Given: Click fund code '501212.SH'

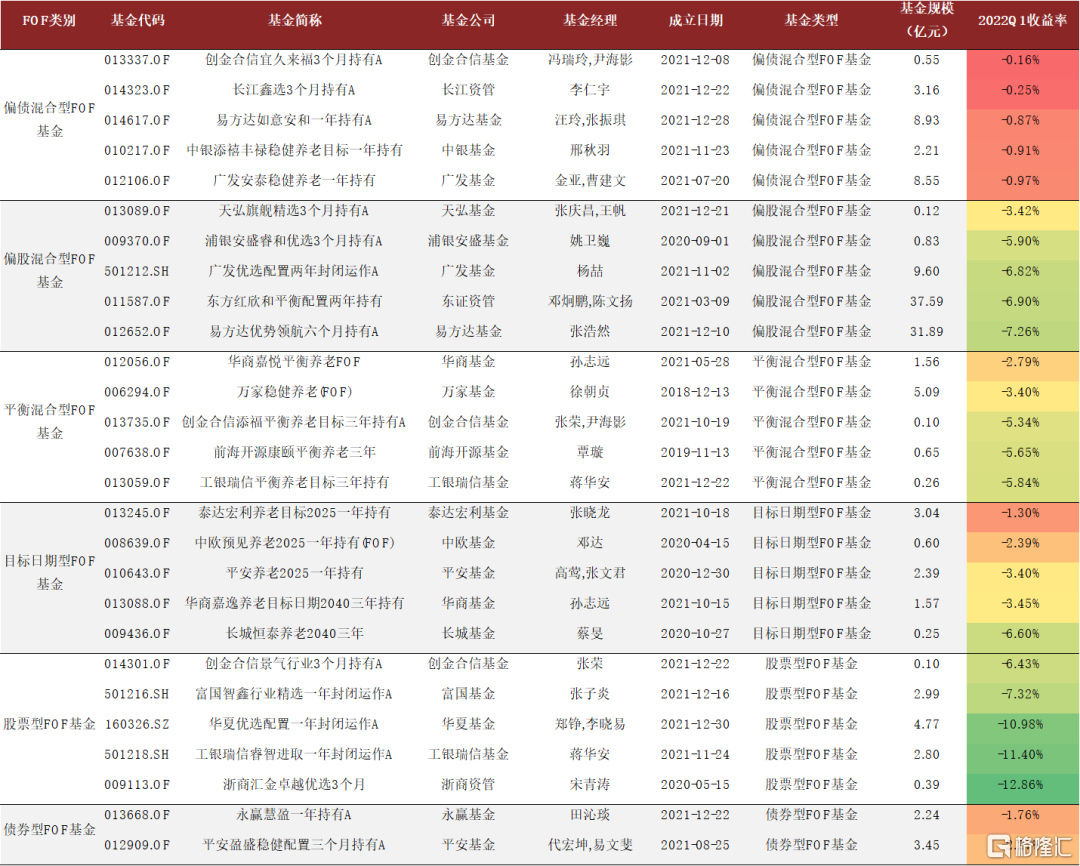Looking at the screenshot, I should click(137, 271).
